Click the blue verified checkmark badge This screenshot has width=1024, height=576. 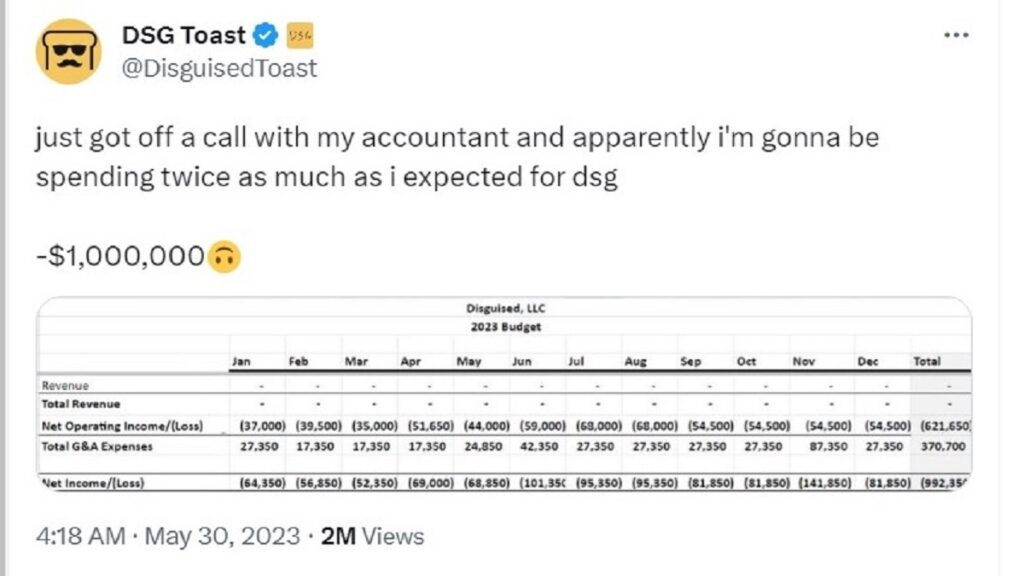265,36
